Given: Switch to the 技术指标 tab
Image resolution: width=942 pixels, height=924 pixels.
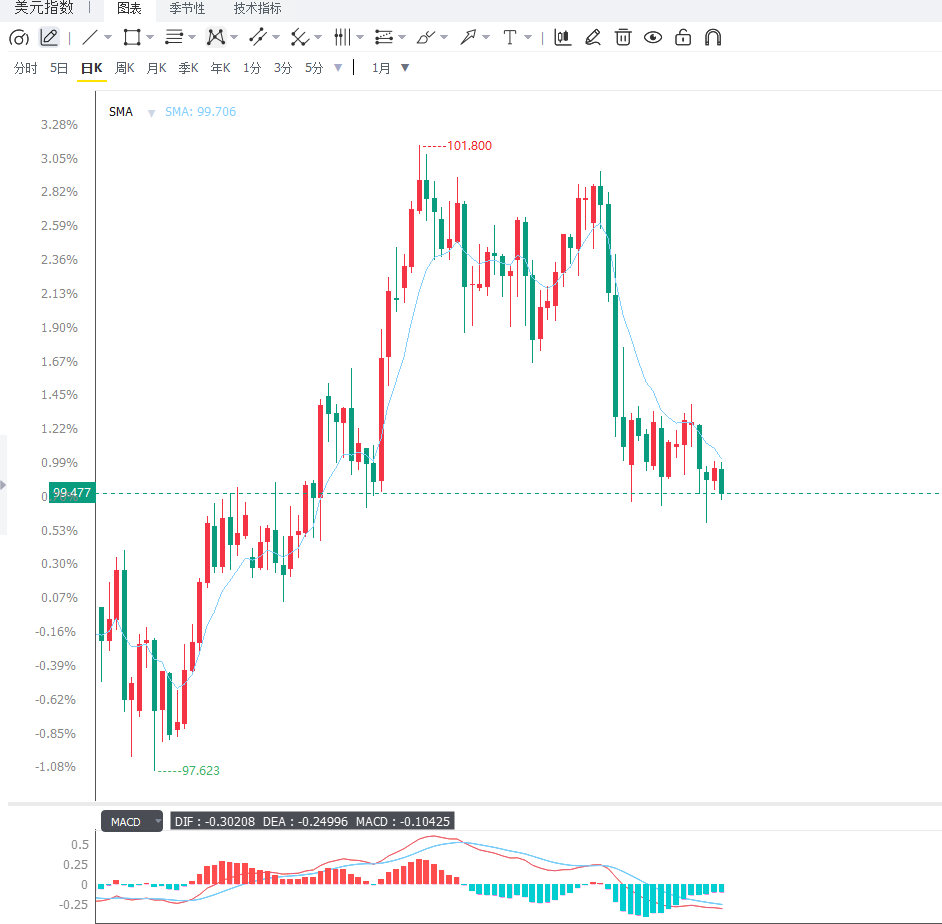Looking at the screenshot, I should [x=257, y=8].
